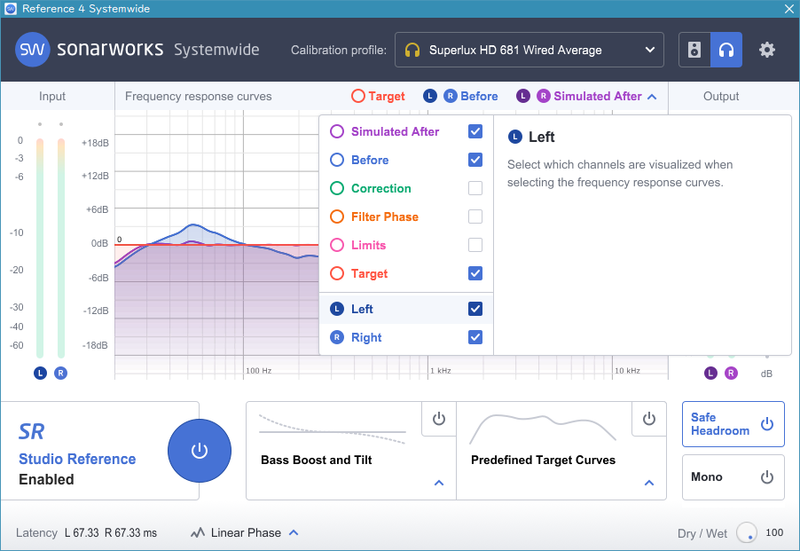Image resolution: width=800 pixels, height=551 pixels.
Task: Click headphone icon in calibration profile box
Action: point(412,50)
